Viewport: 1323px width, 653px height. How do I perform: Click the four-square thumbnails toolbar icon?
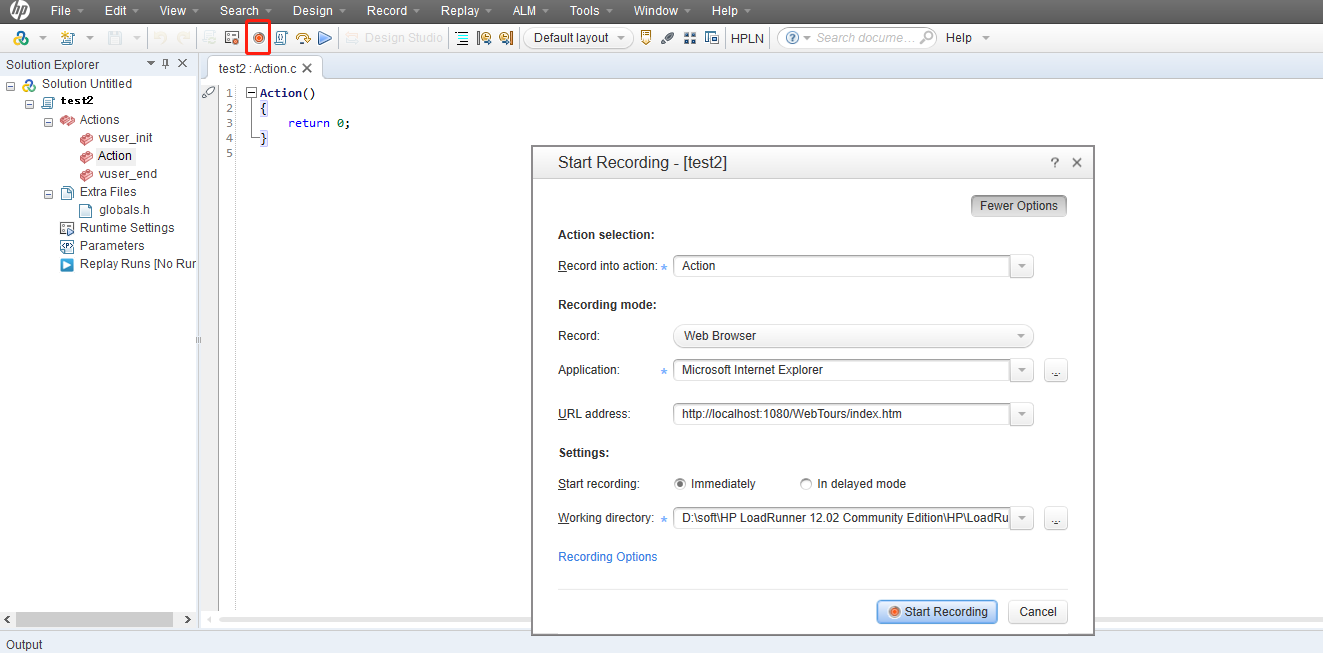click(690, 38)
